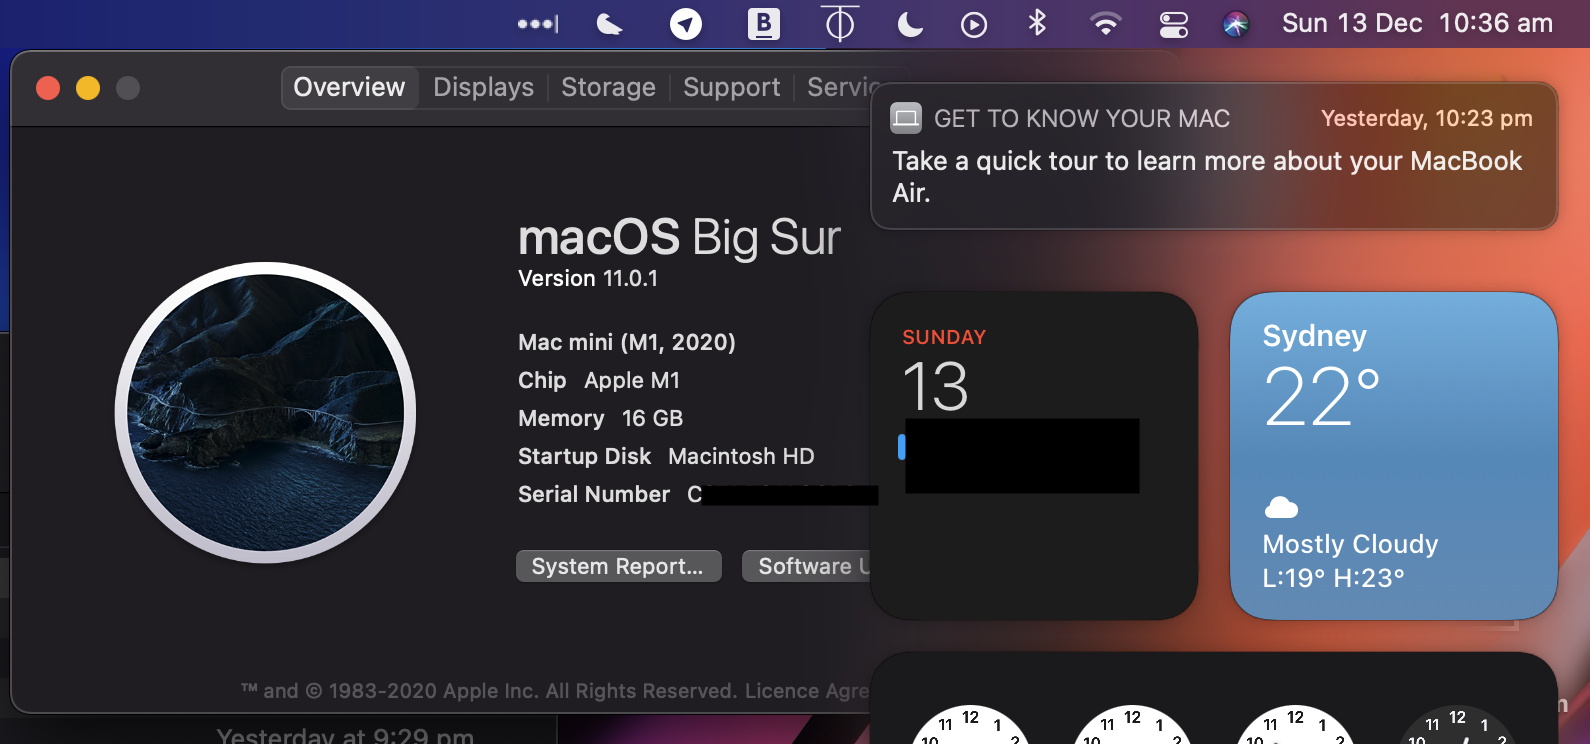Click the macOS Big Sur wallpaper image
1590x744 pixels.
coord(265,413)
